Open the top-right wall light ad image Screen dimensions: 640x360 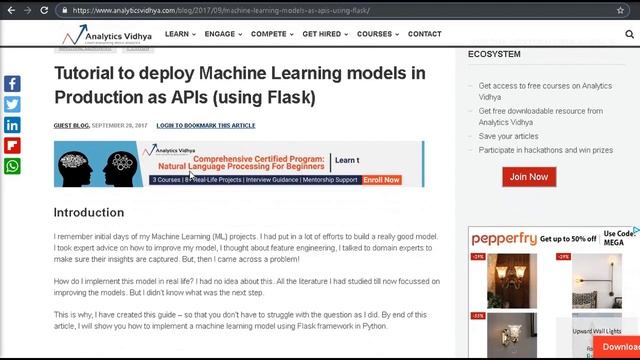[597, 281]
